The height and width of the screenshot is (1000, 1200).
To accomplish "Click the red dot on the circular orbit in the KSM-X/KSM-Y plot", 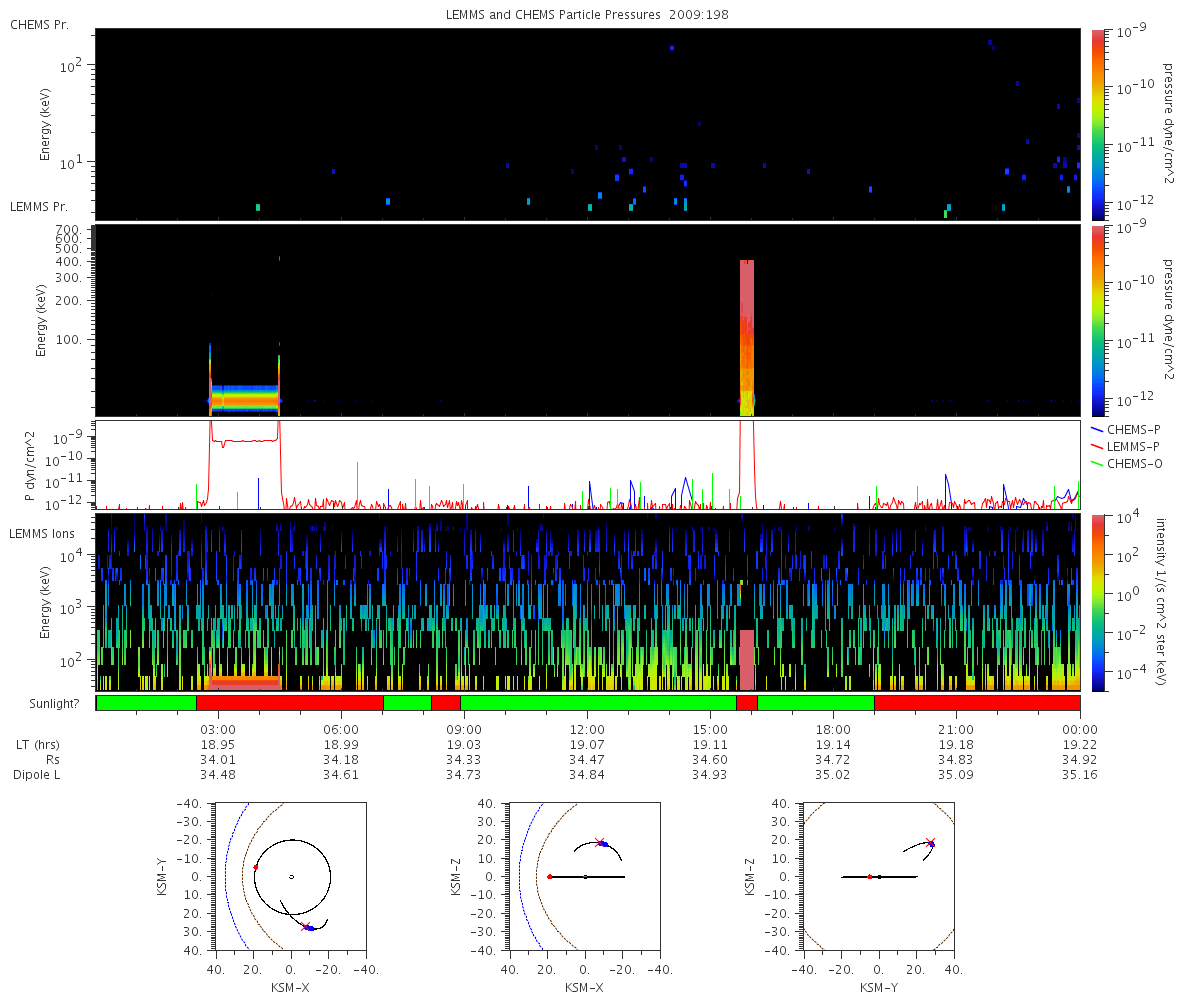I will pyautogui.click(x=255, y=867).
